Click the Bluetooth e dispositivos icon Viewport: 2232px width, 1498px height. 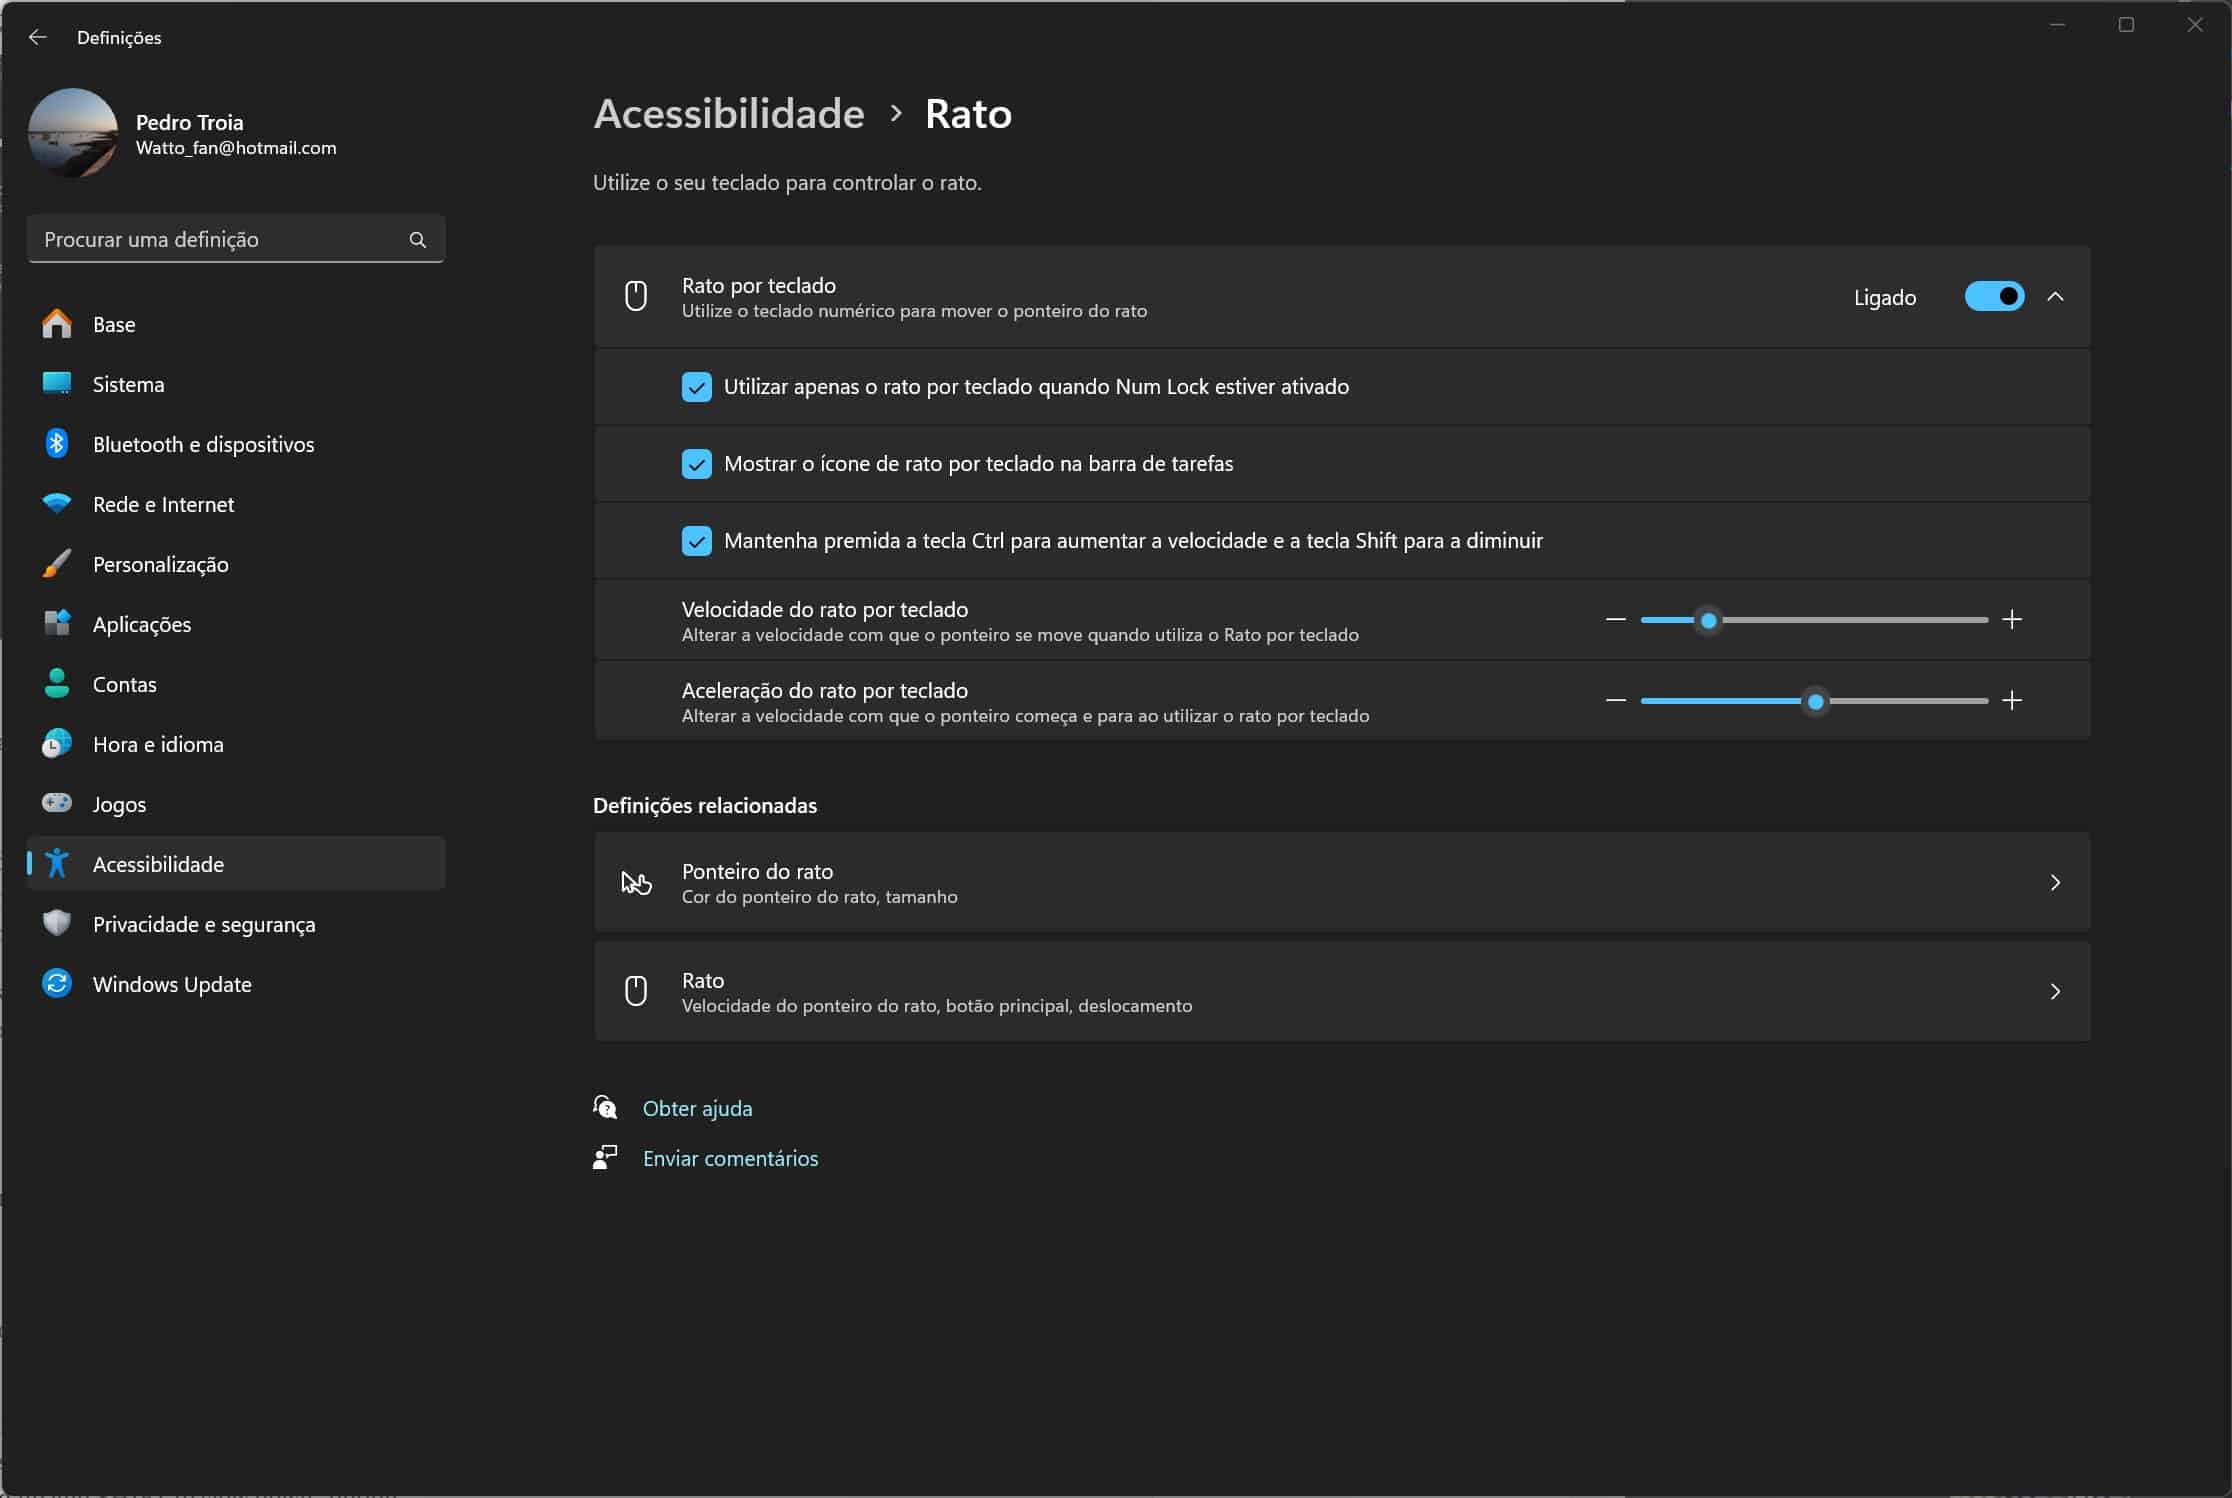coord(57,444)
